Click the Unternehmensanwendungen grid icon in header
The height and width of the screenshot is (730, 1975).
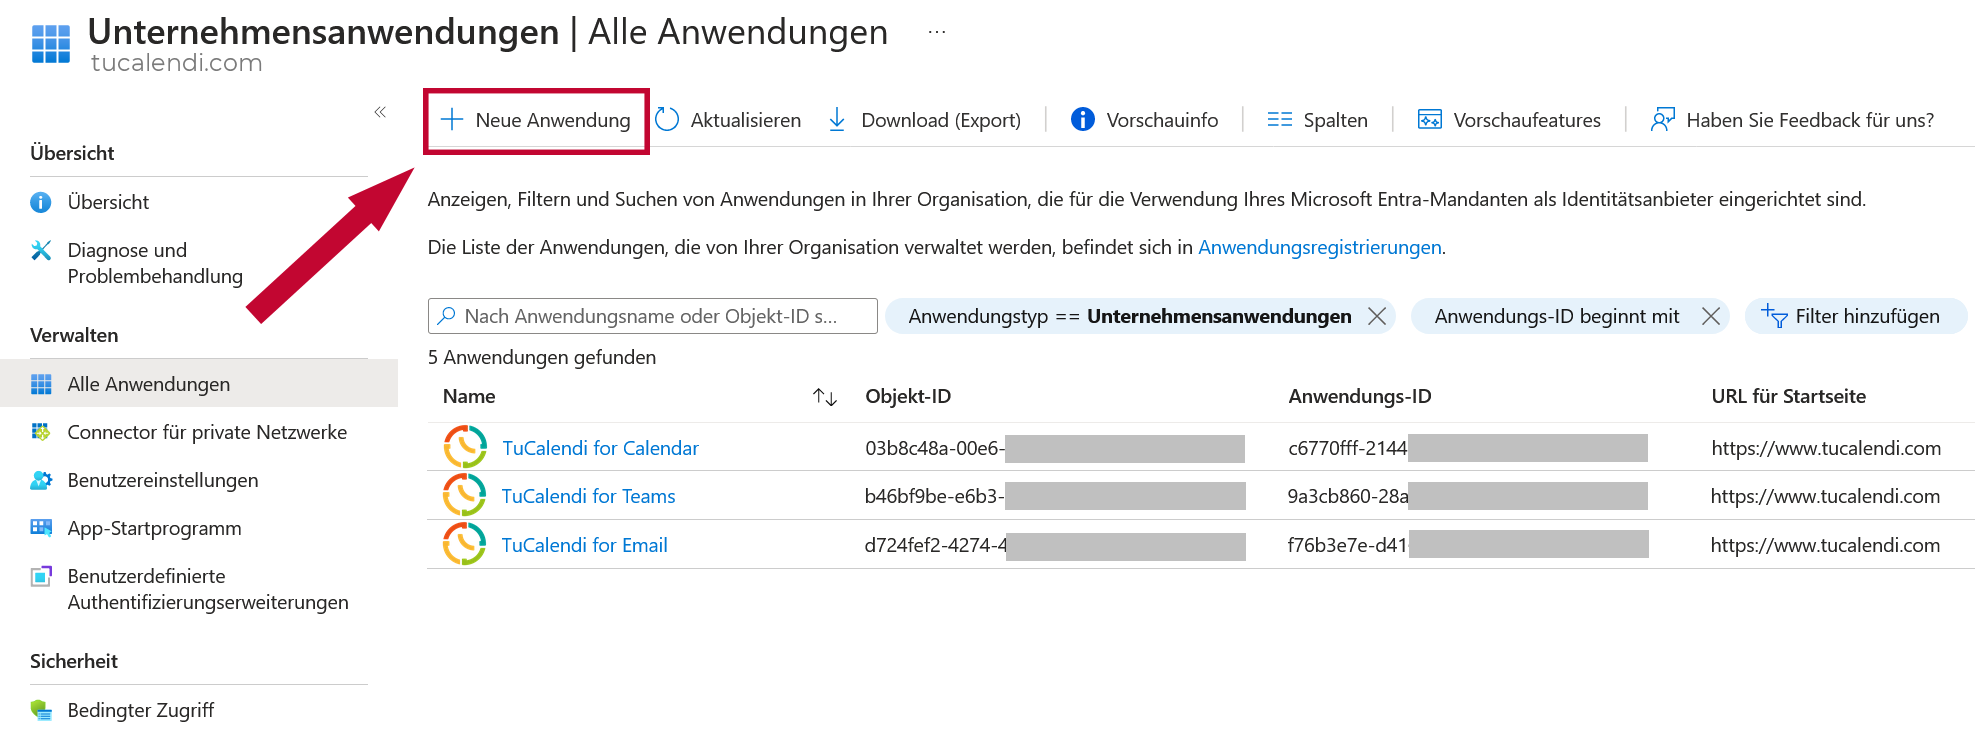pos(51,44)
